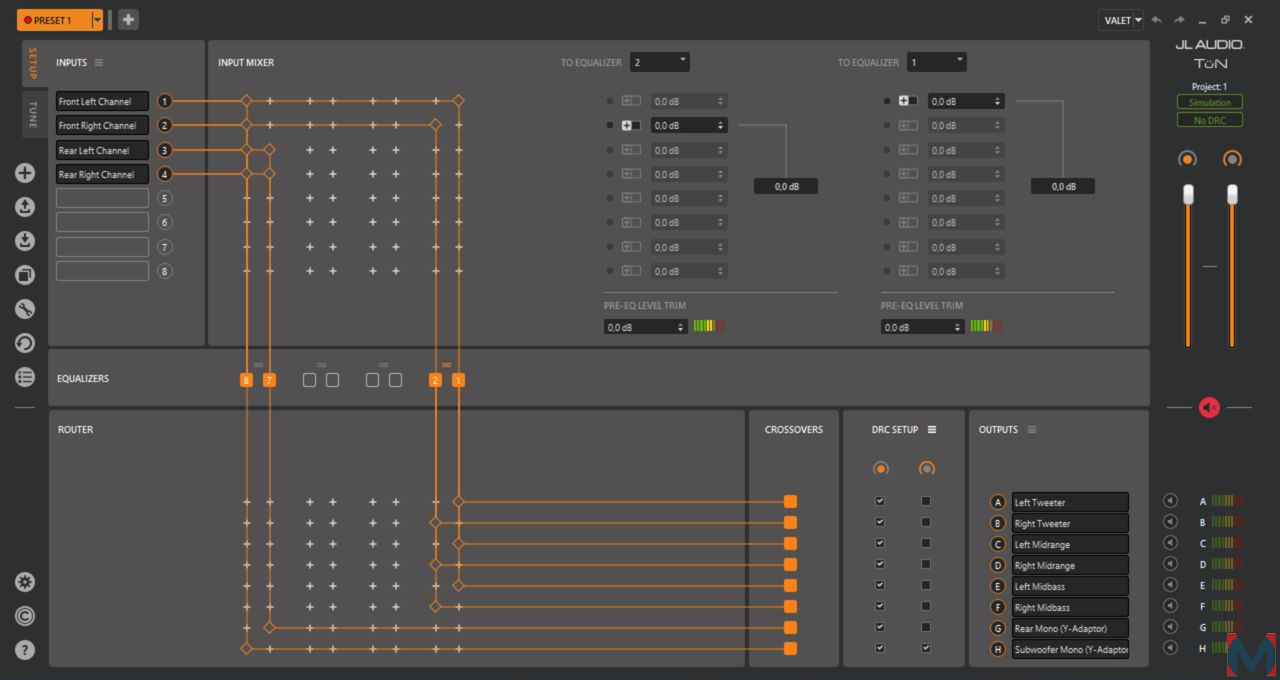Adjust left Pre-EQ Level Trim spinner arrows
This screenshot has height=680, width=1280.
[x=681, y=327]
